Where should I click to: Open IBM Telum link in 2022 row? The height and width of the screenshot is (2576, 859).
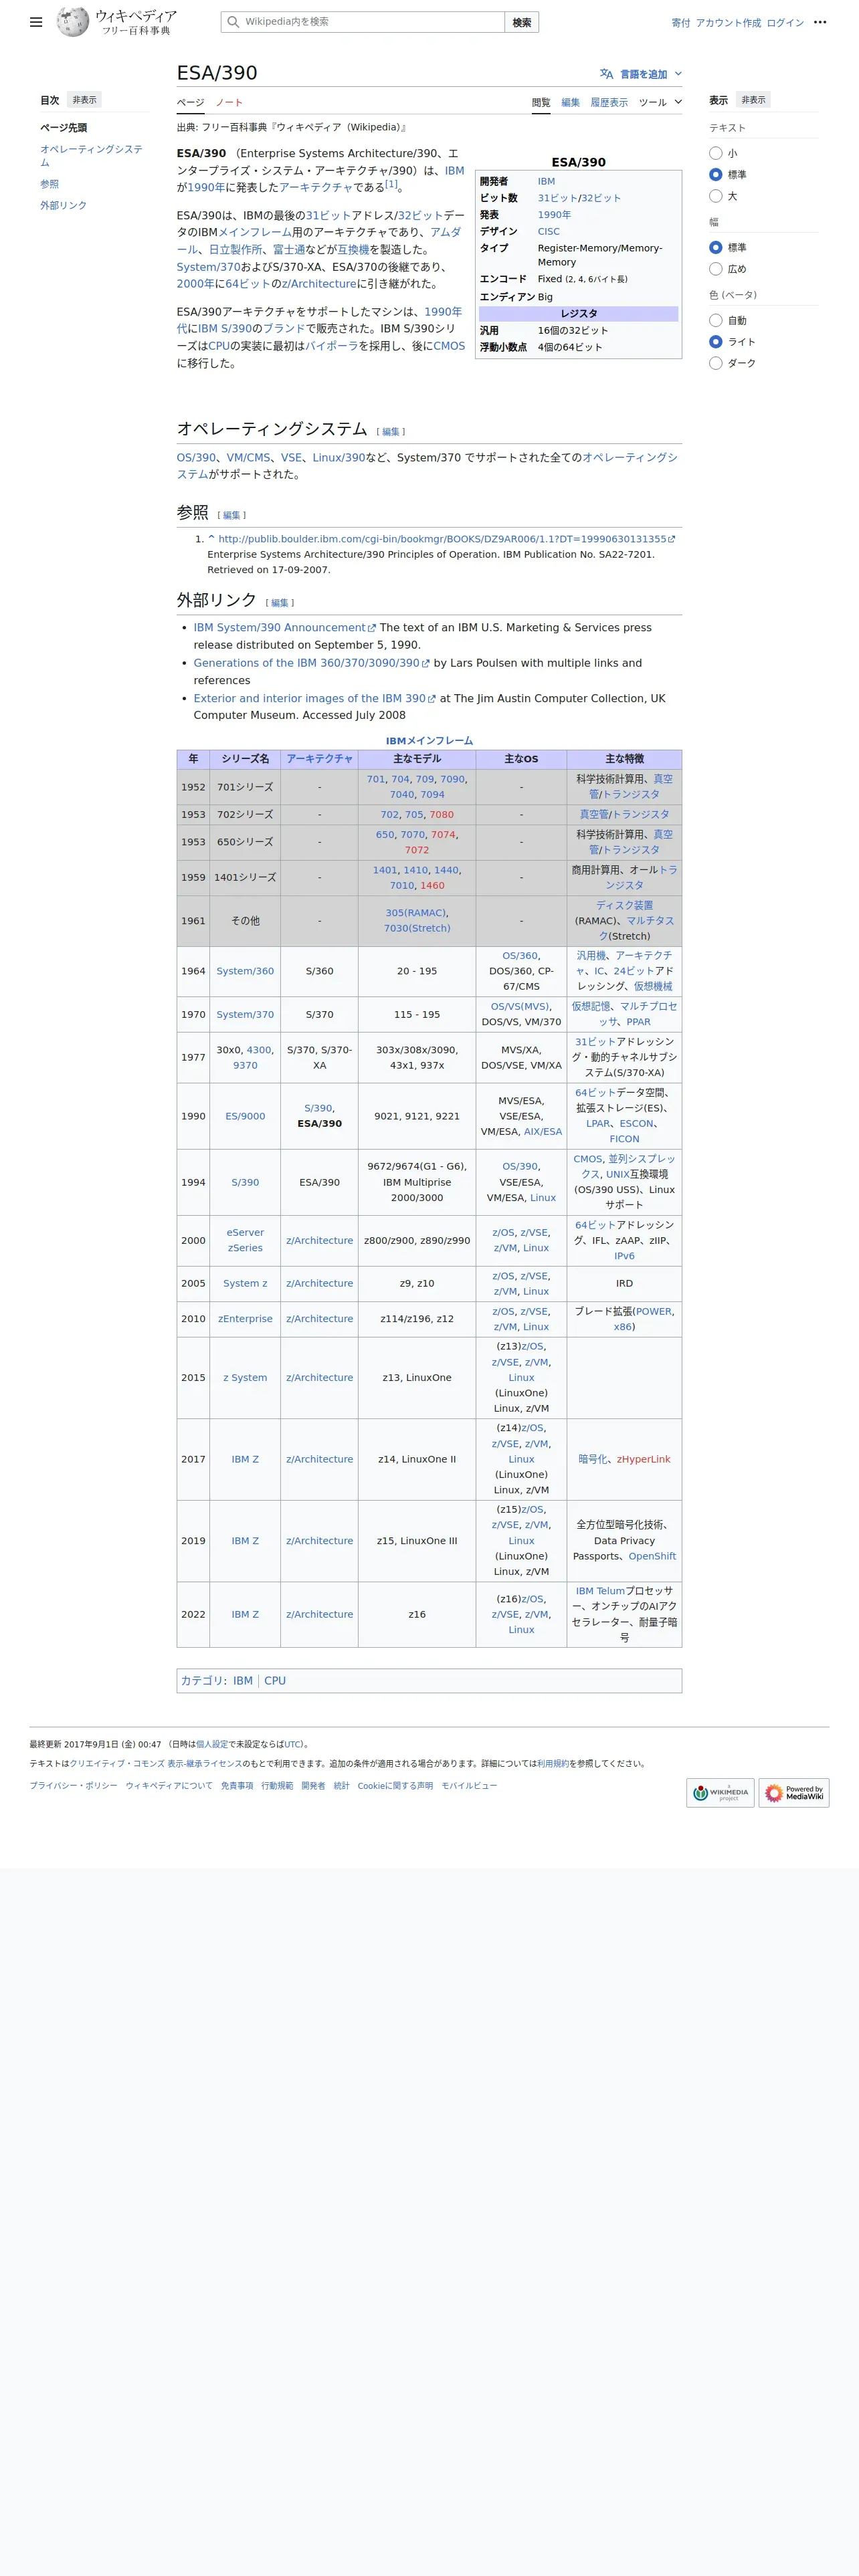600,1591
